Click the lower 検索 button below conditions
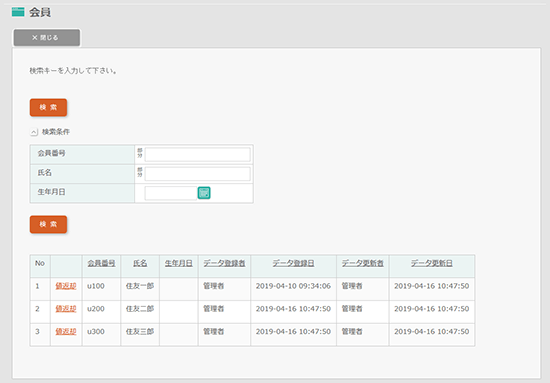Viewport: 550px width, 383px height. point(48,224)
